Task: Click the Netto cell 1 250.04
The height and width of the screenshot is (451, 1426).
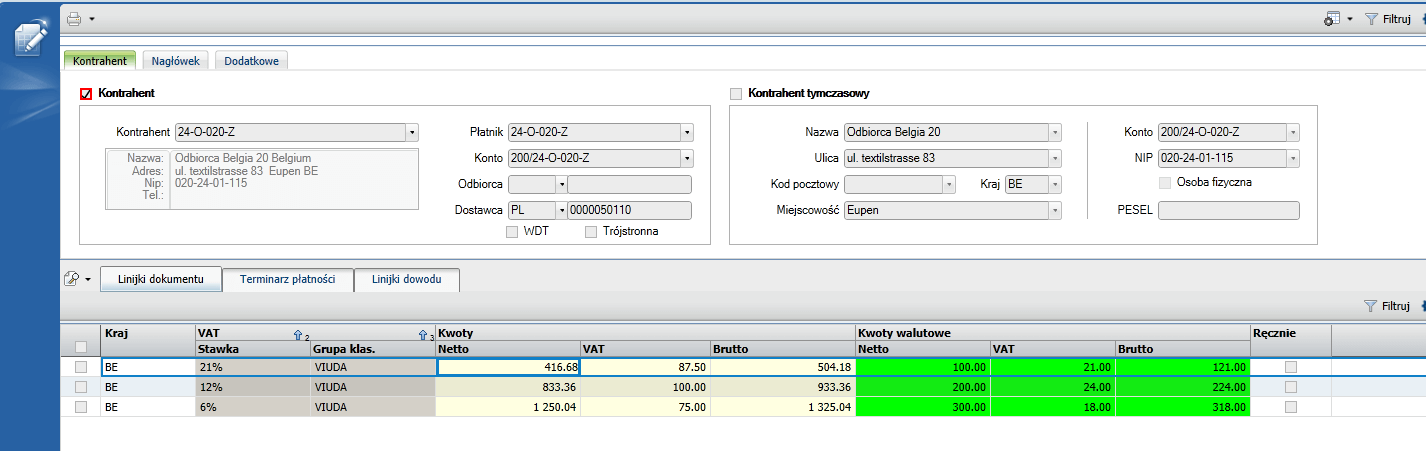Action: click(x=509, y=407)
